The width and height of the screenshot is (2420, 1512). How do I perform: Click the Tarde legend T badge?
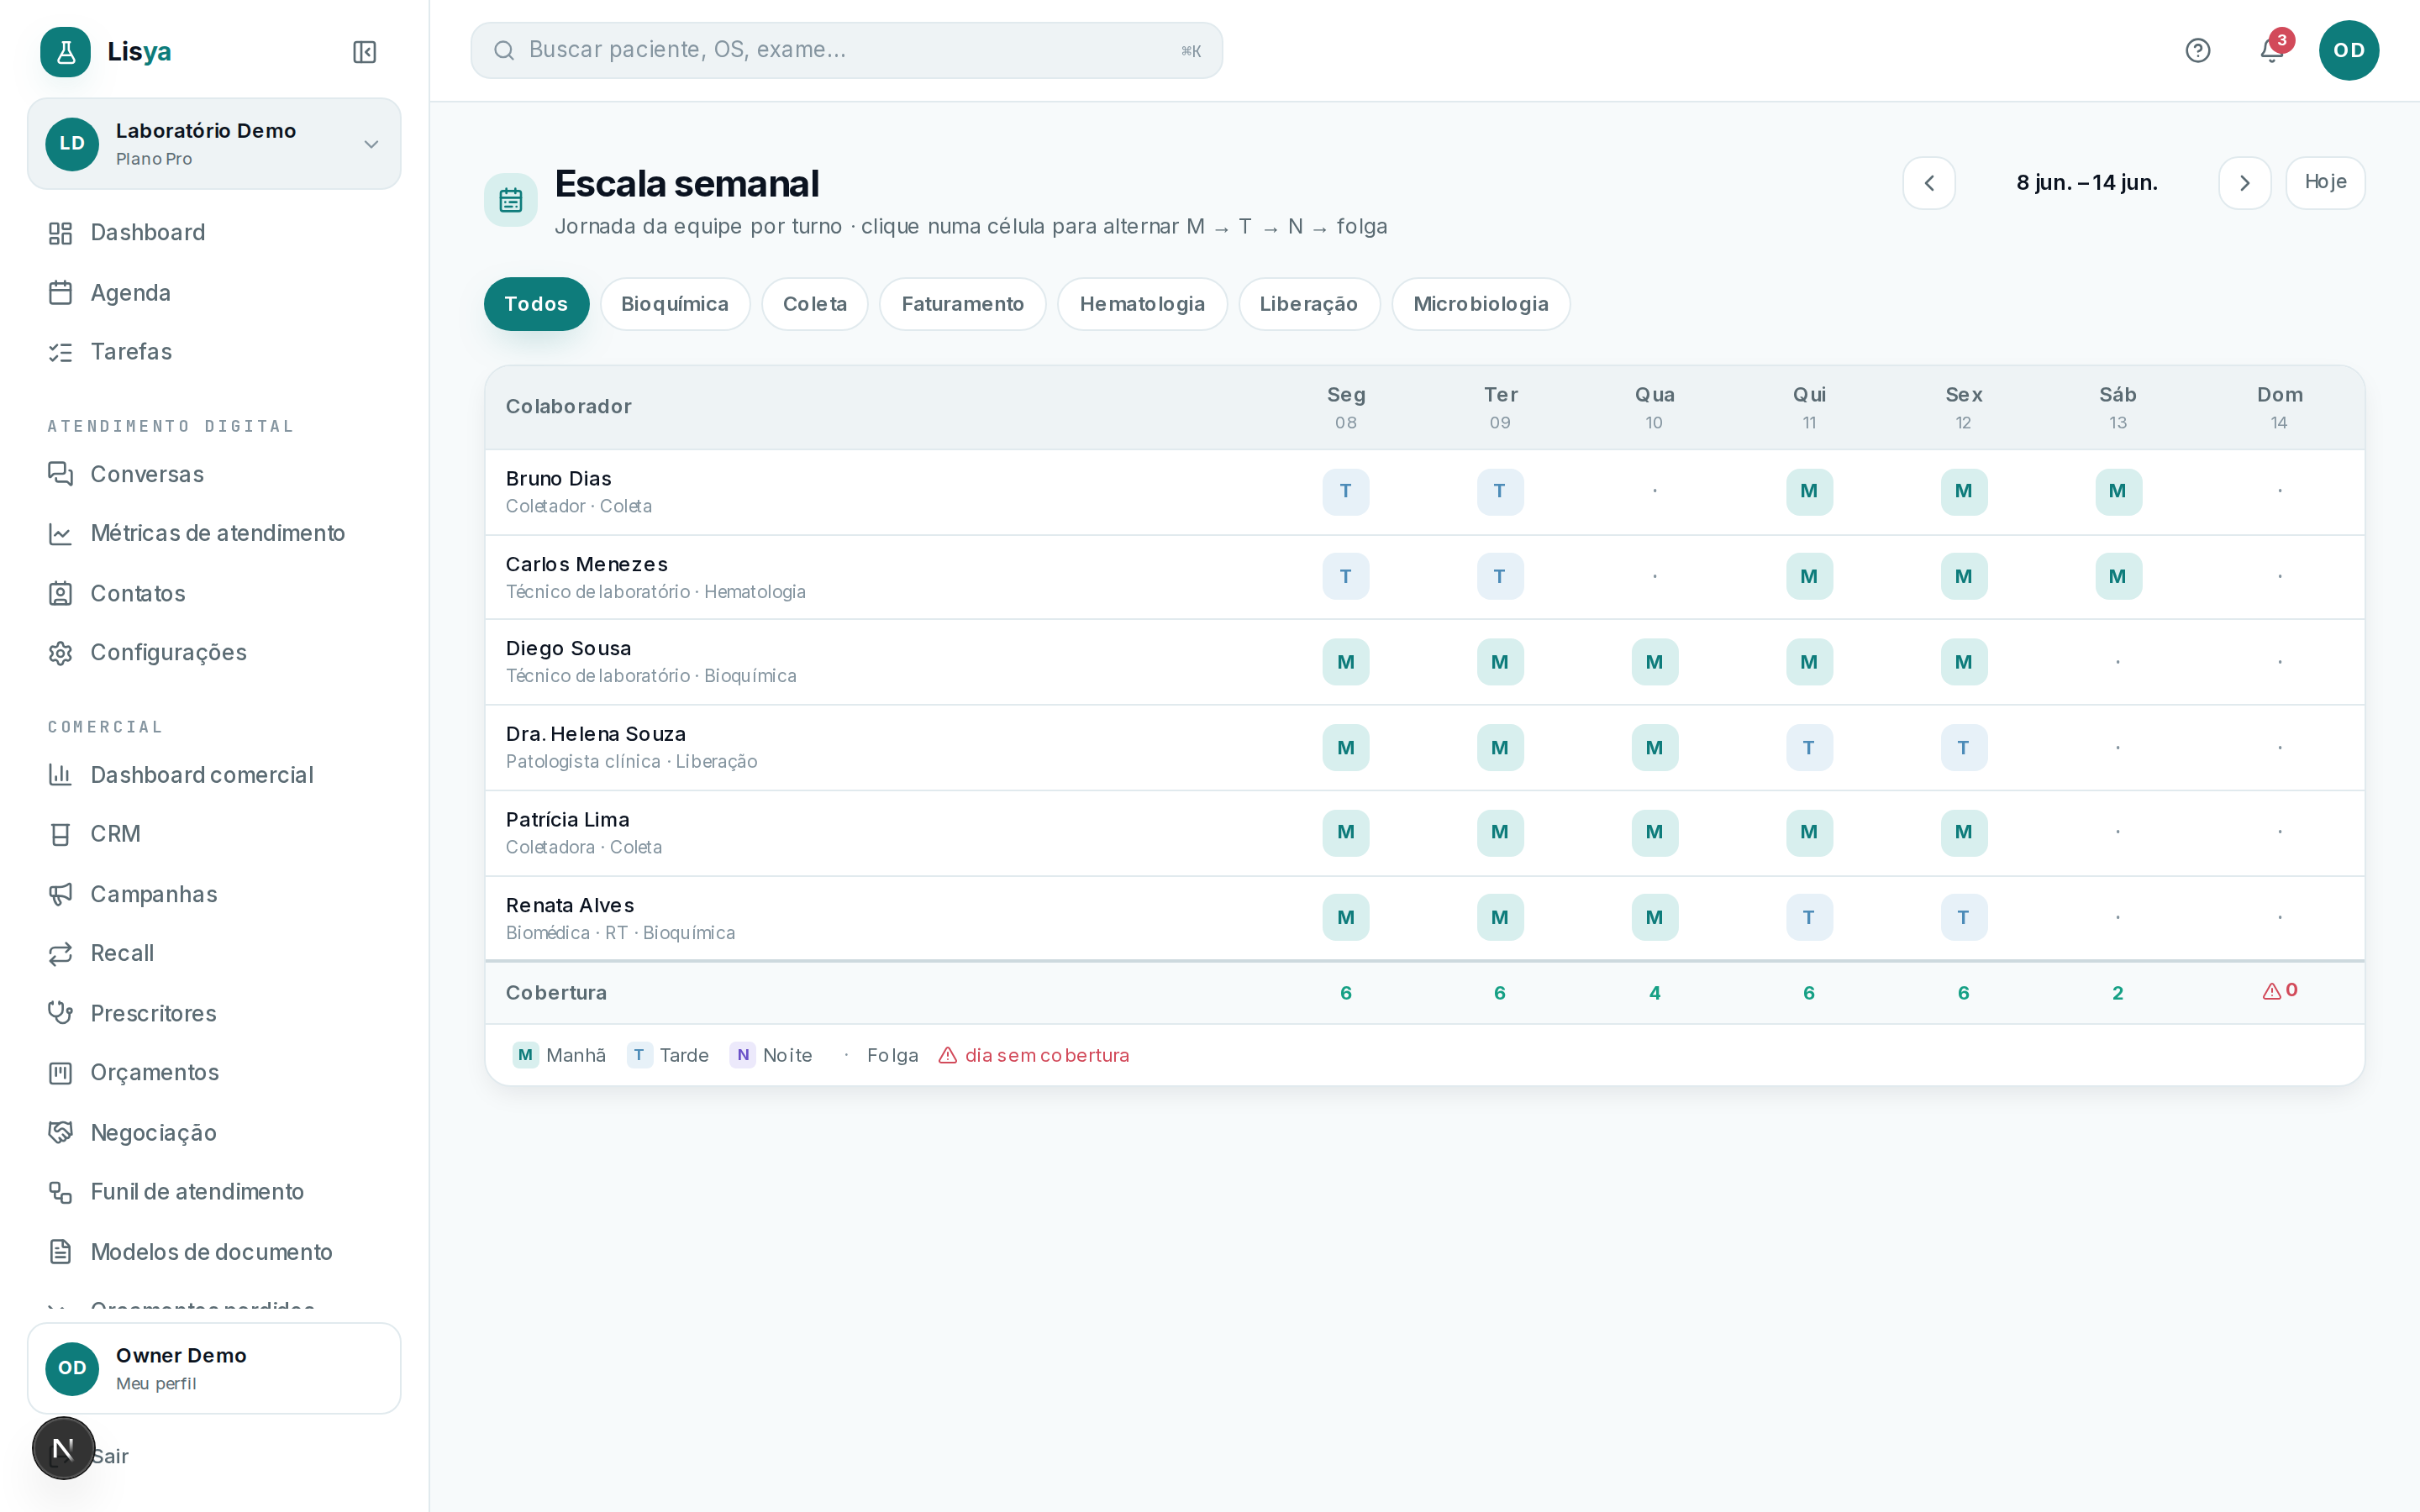point(639,1055)
